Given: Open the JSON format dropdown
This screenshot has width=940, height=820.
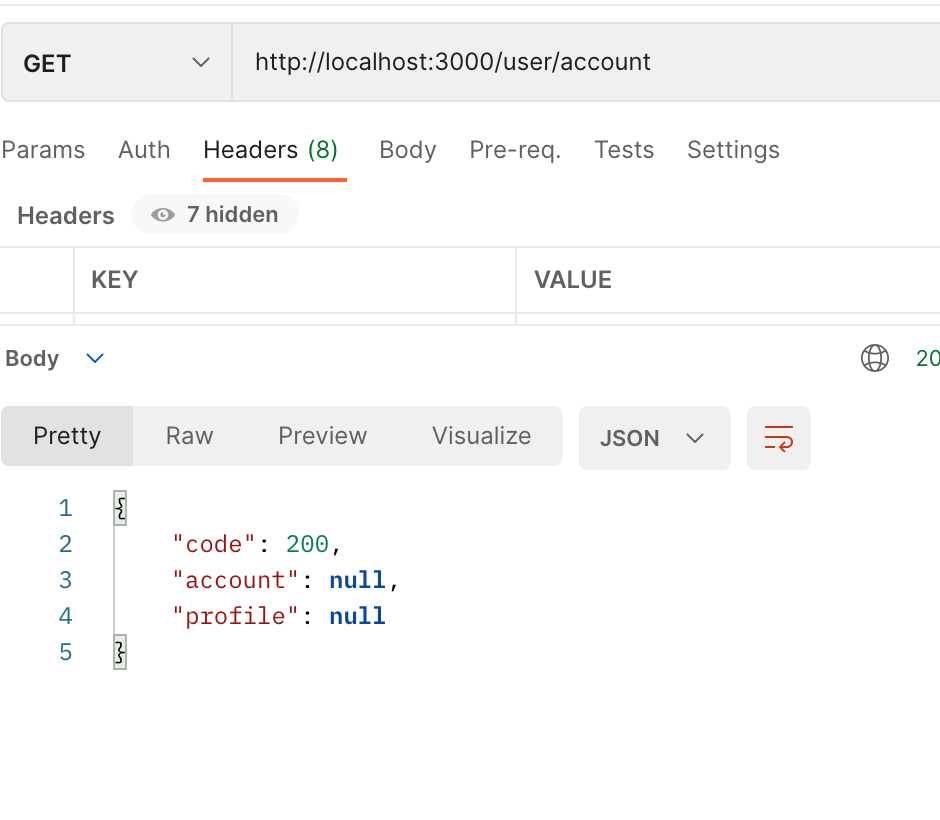Looking at the screenshot, I should click(x=655, y=438).
